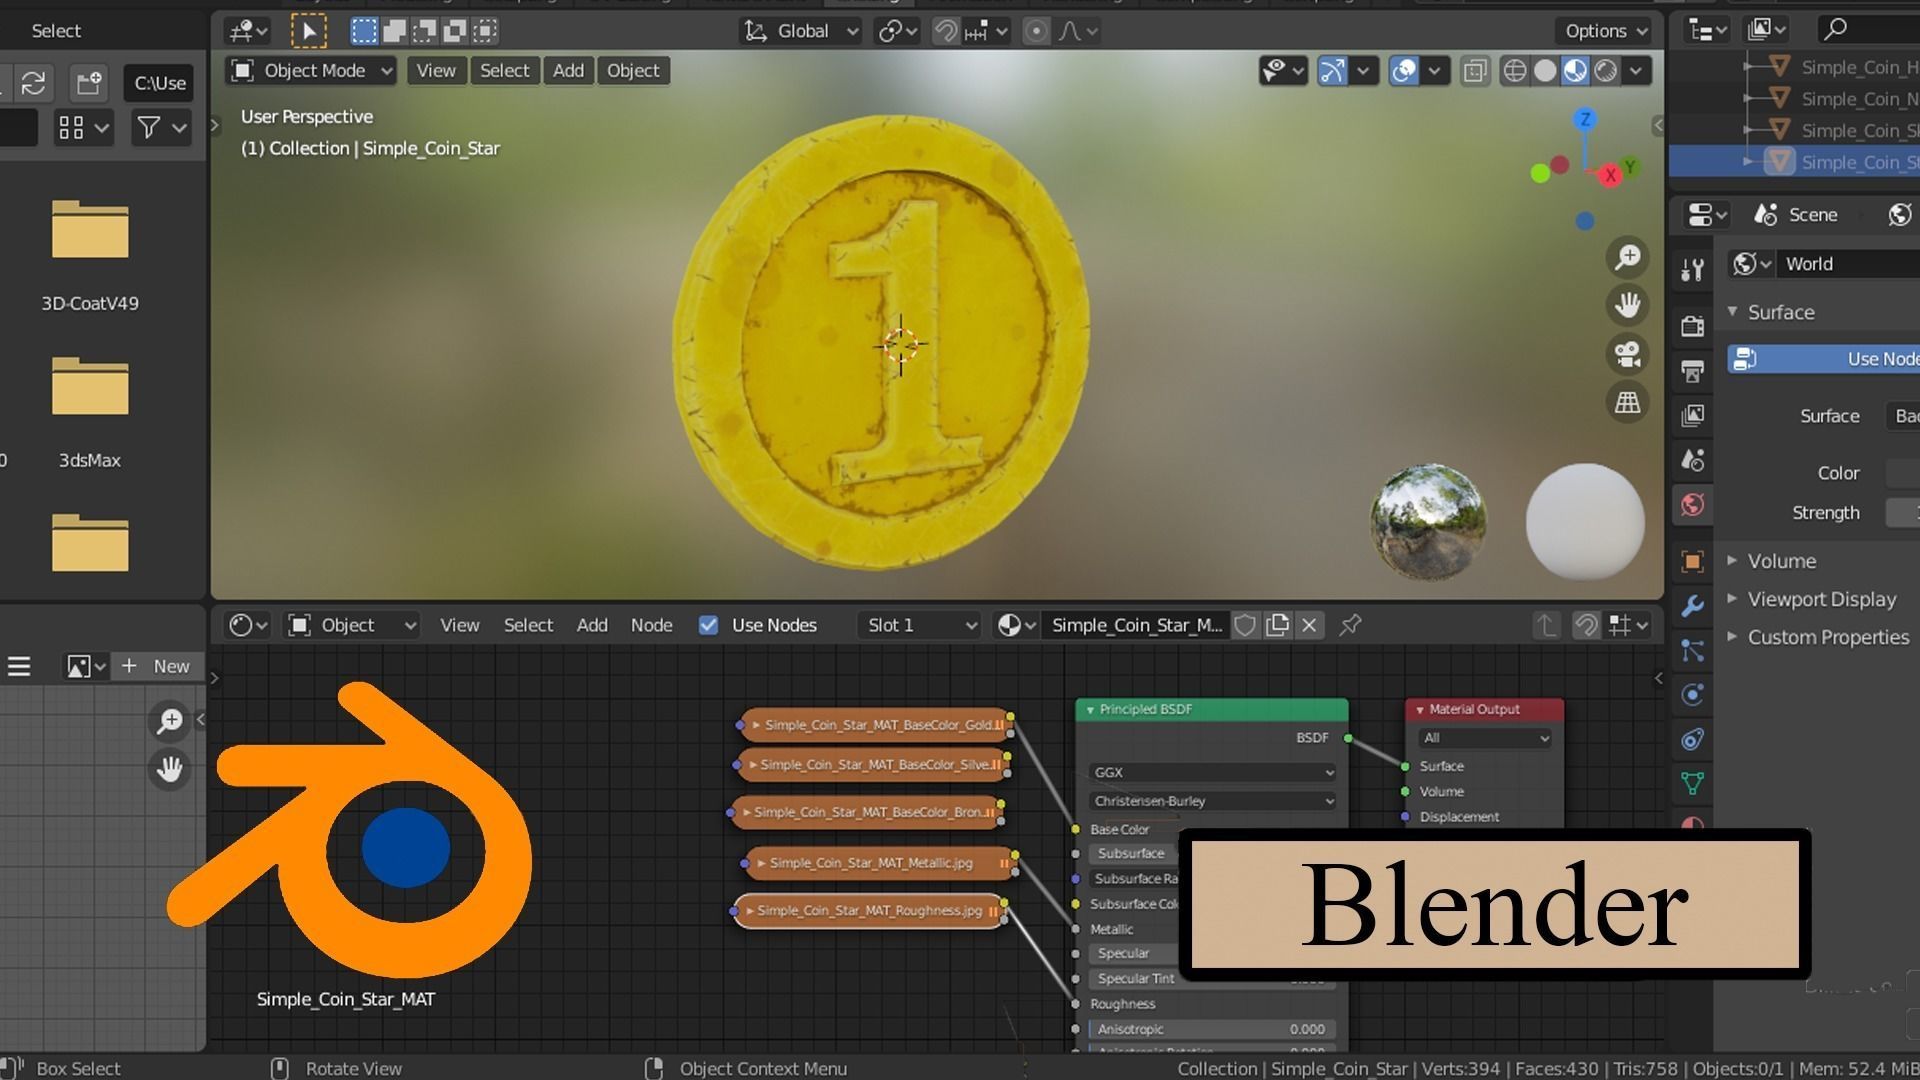Open World properties tab icon
Viewport: 1920px width, 1080px height.
(1692, 505)
